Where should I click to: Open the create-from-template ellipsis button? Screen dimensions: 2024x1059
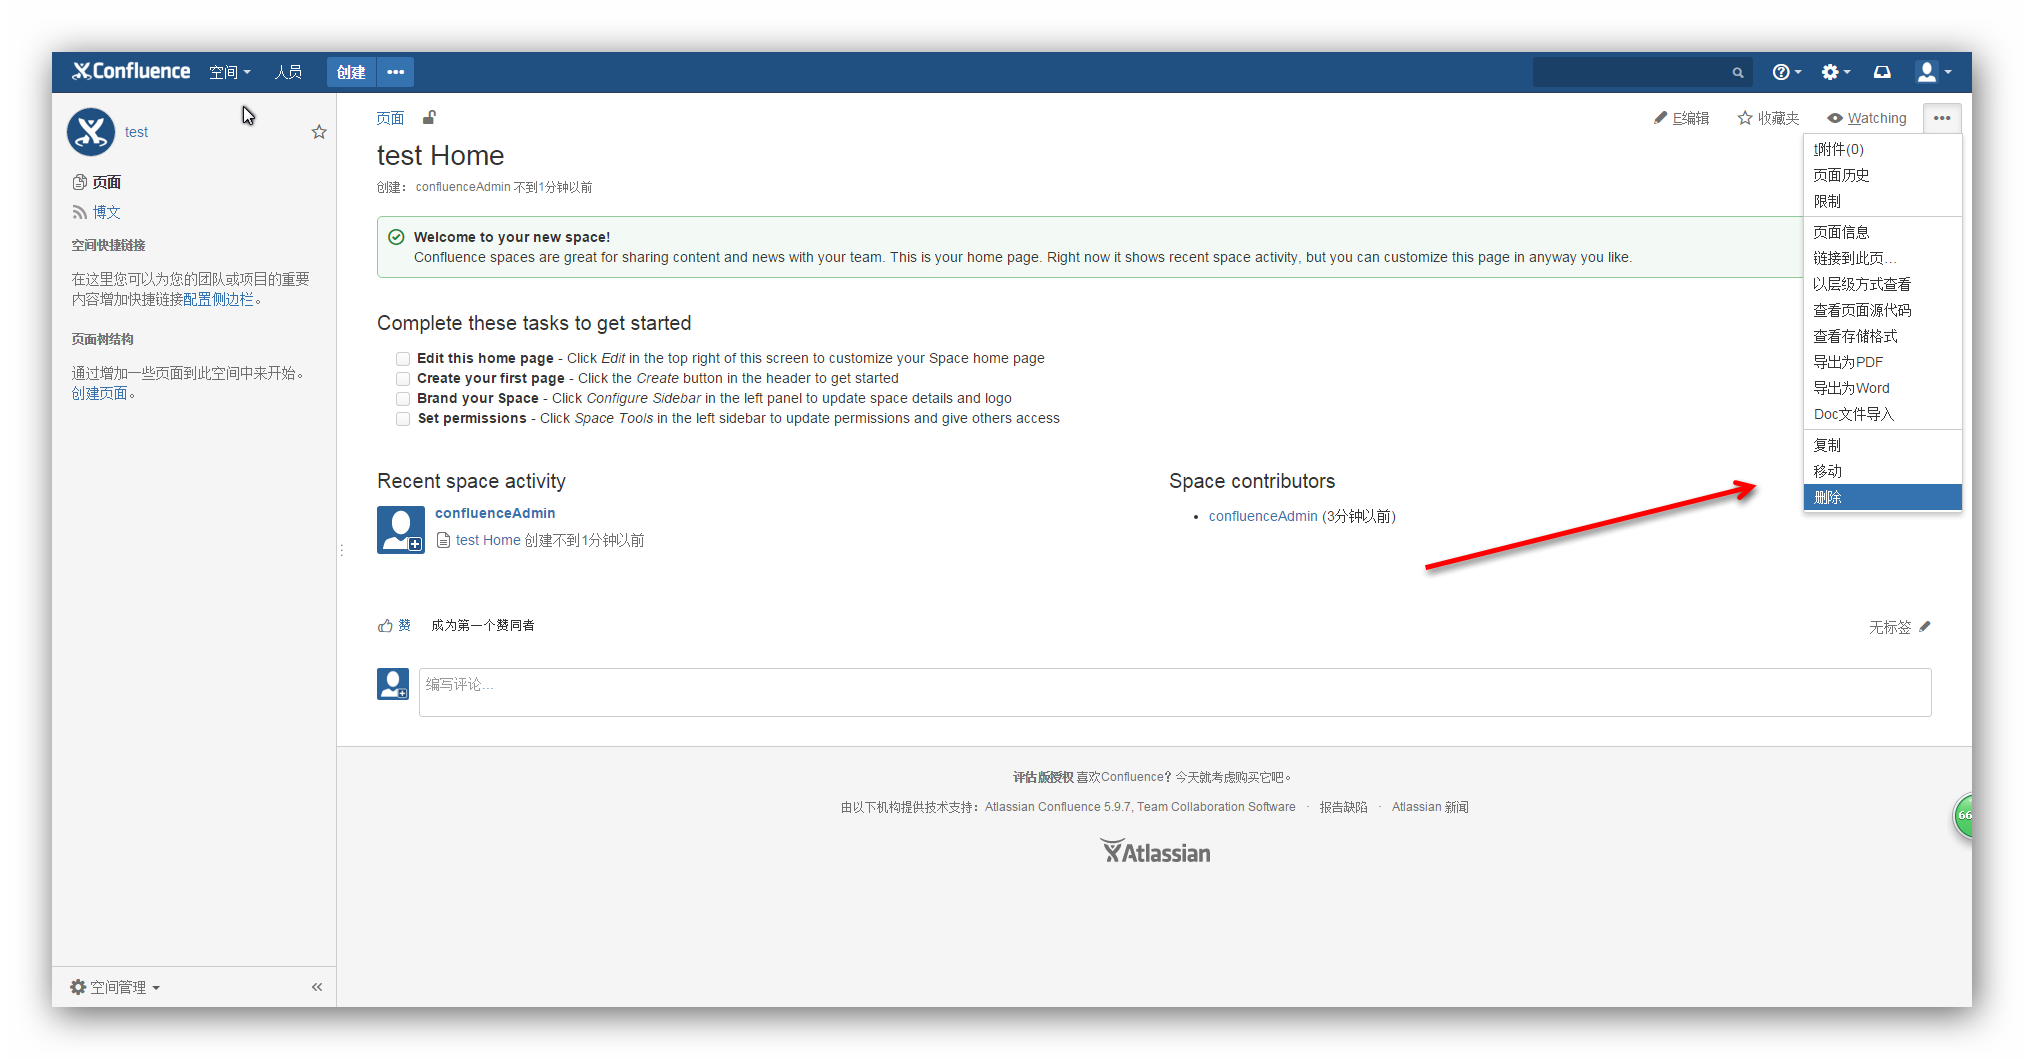(x=396, y=72)
